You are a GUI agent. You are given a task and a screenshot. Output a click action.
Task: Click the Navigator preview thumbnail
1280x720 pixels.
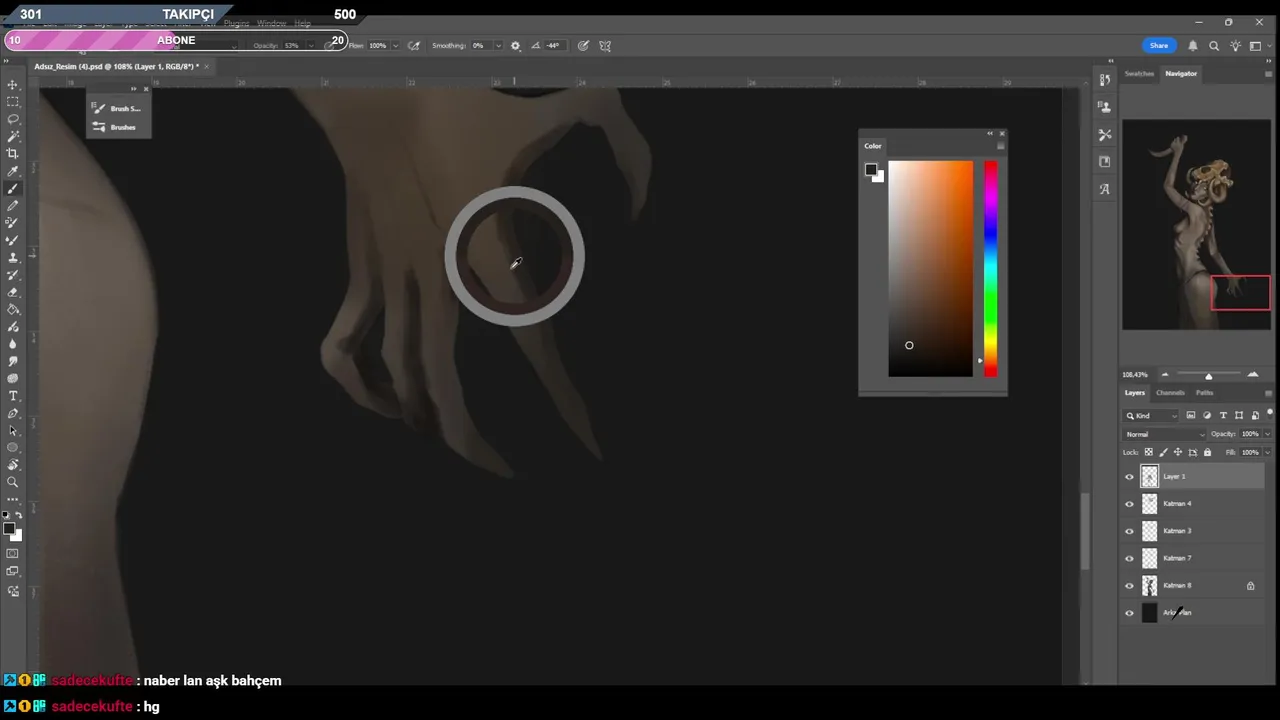(1196, 225)
